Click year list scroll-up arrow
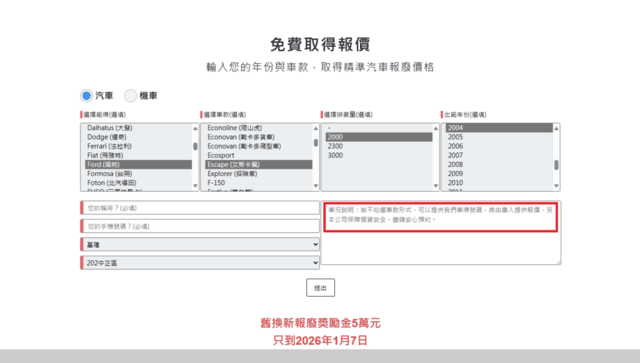The width and height of the screenshot is (640, 363). (556, 129)
